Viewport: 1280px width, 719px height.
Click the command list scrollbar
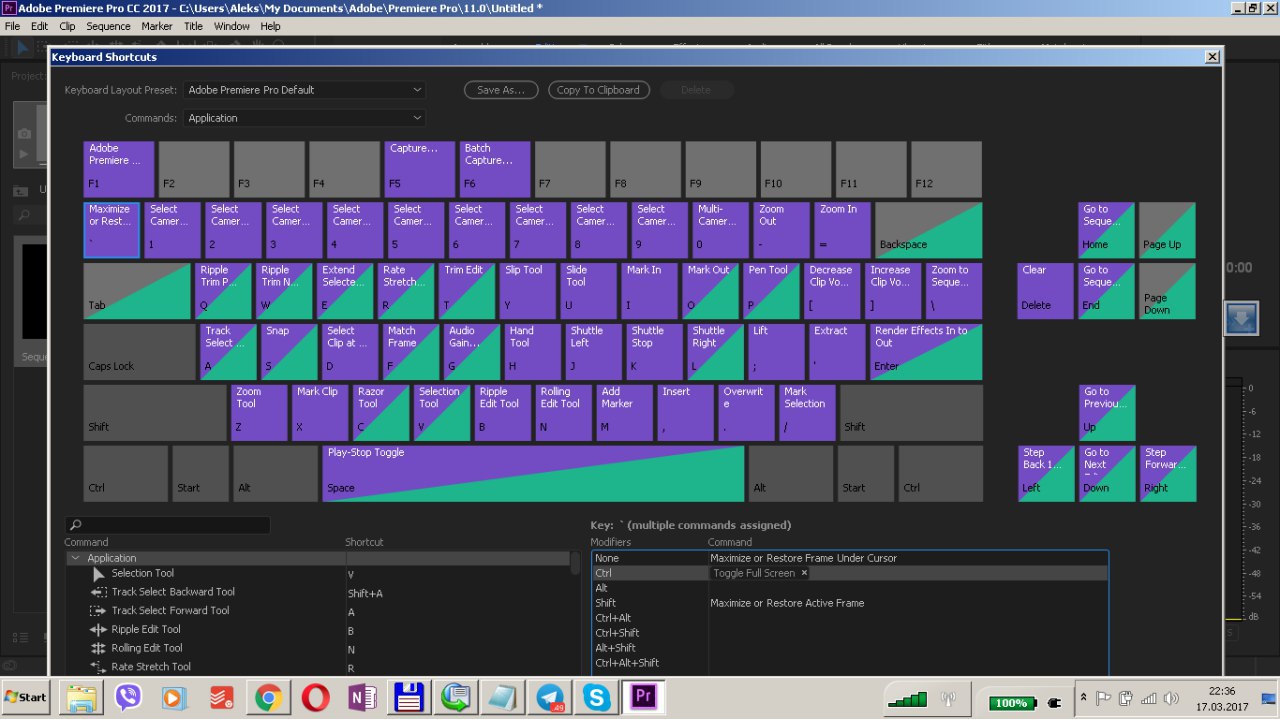point(575,562)
